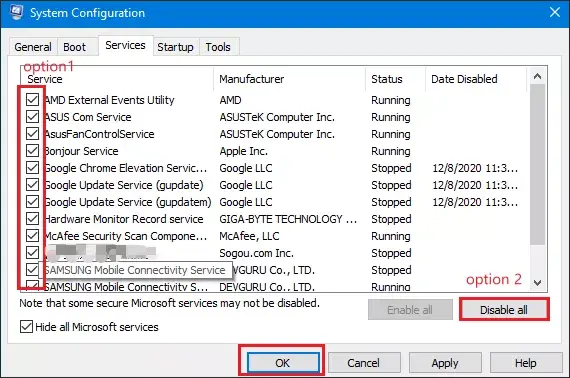
Task: Click Stopped status of Hardware Monitor row
Action: pyautogui.click(x=391, y=219)
